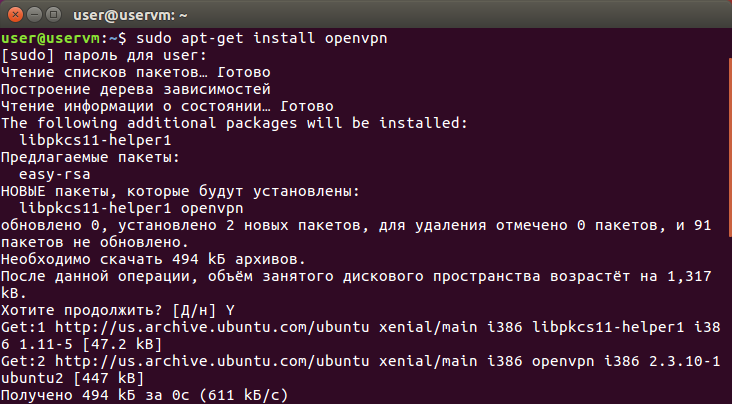
Task: Click the second us.archive.ubuntu.com URL
Action: tap(212, 361)
